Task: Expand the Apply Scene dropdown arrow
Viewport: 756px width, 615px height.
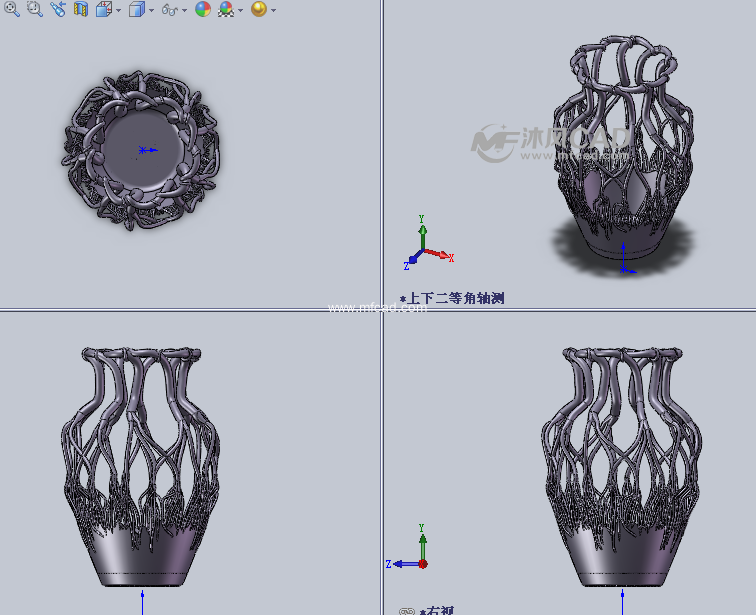Action: coord(241,10)
